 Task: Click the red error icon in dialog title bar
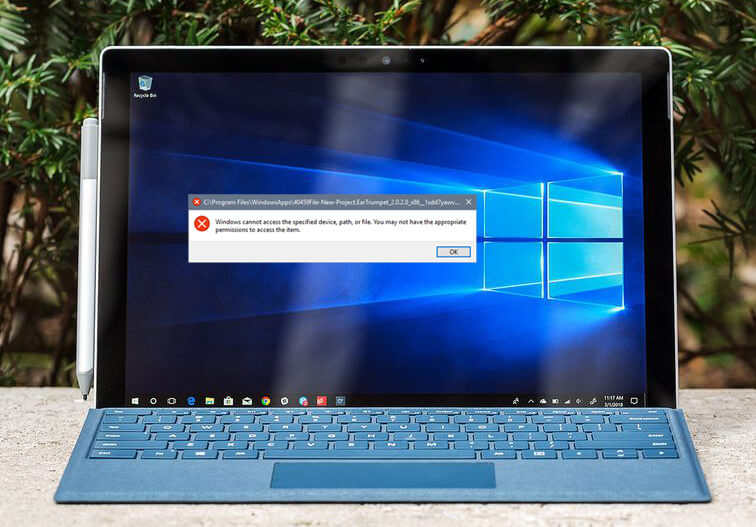click(x=196, y=202)
